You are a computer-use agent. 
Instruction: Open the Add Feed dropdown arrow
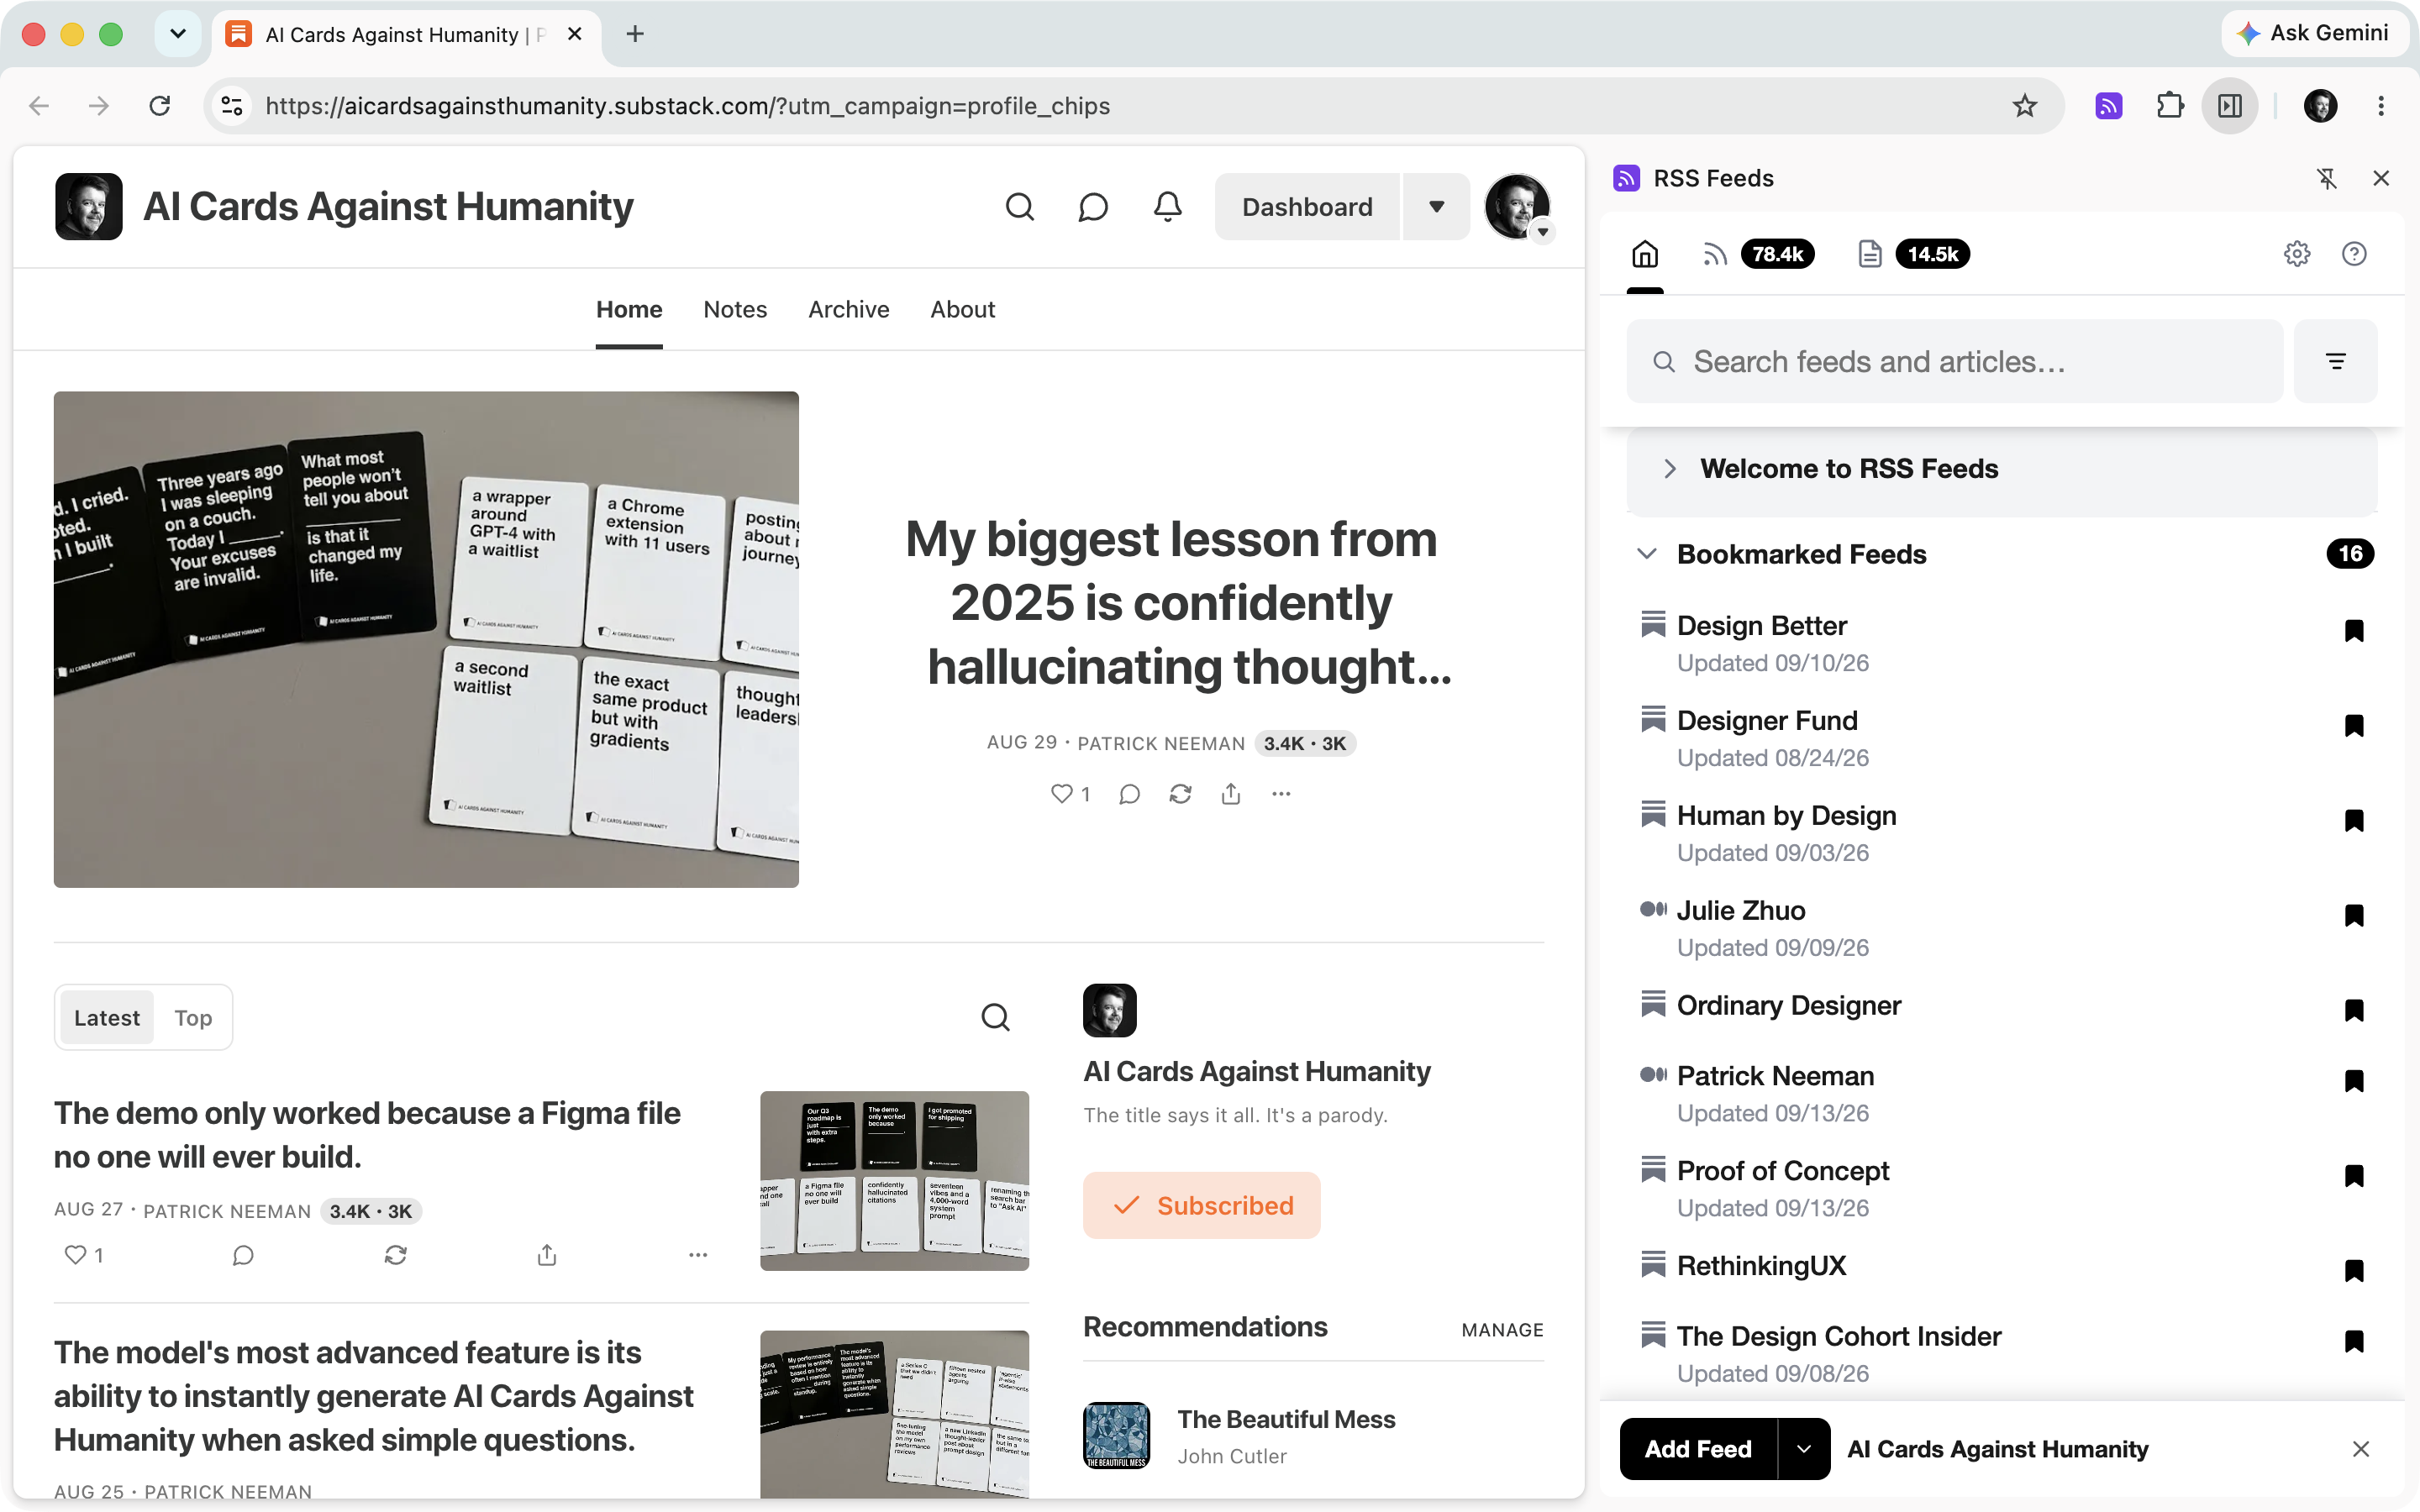point(1804,1448)
